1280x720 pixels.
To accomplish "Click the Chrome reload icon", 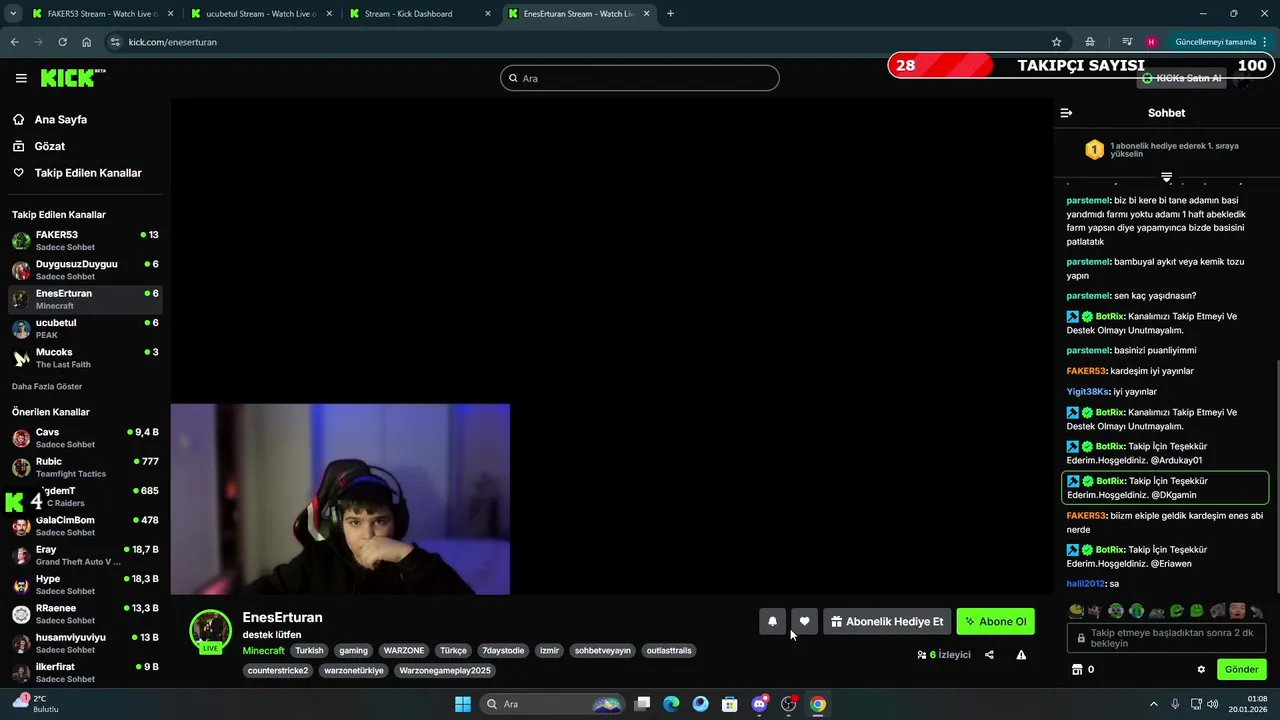I will (x=62, y=42).
